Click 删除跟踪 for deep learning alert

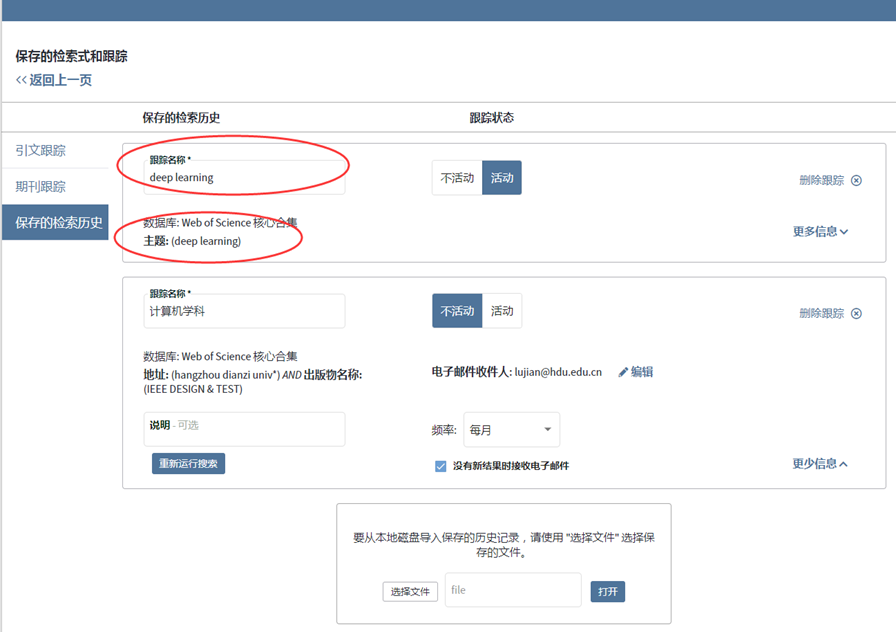coord(822,181)
